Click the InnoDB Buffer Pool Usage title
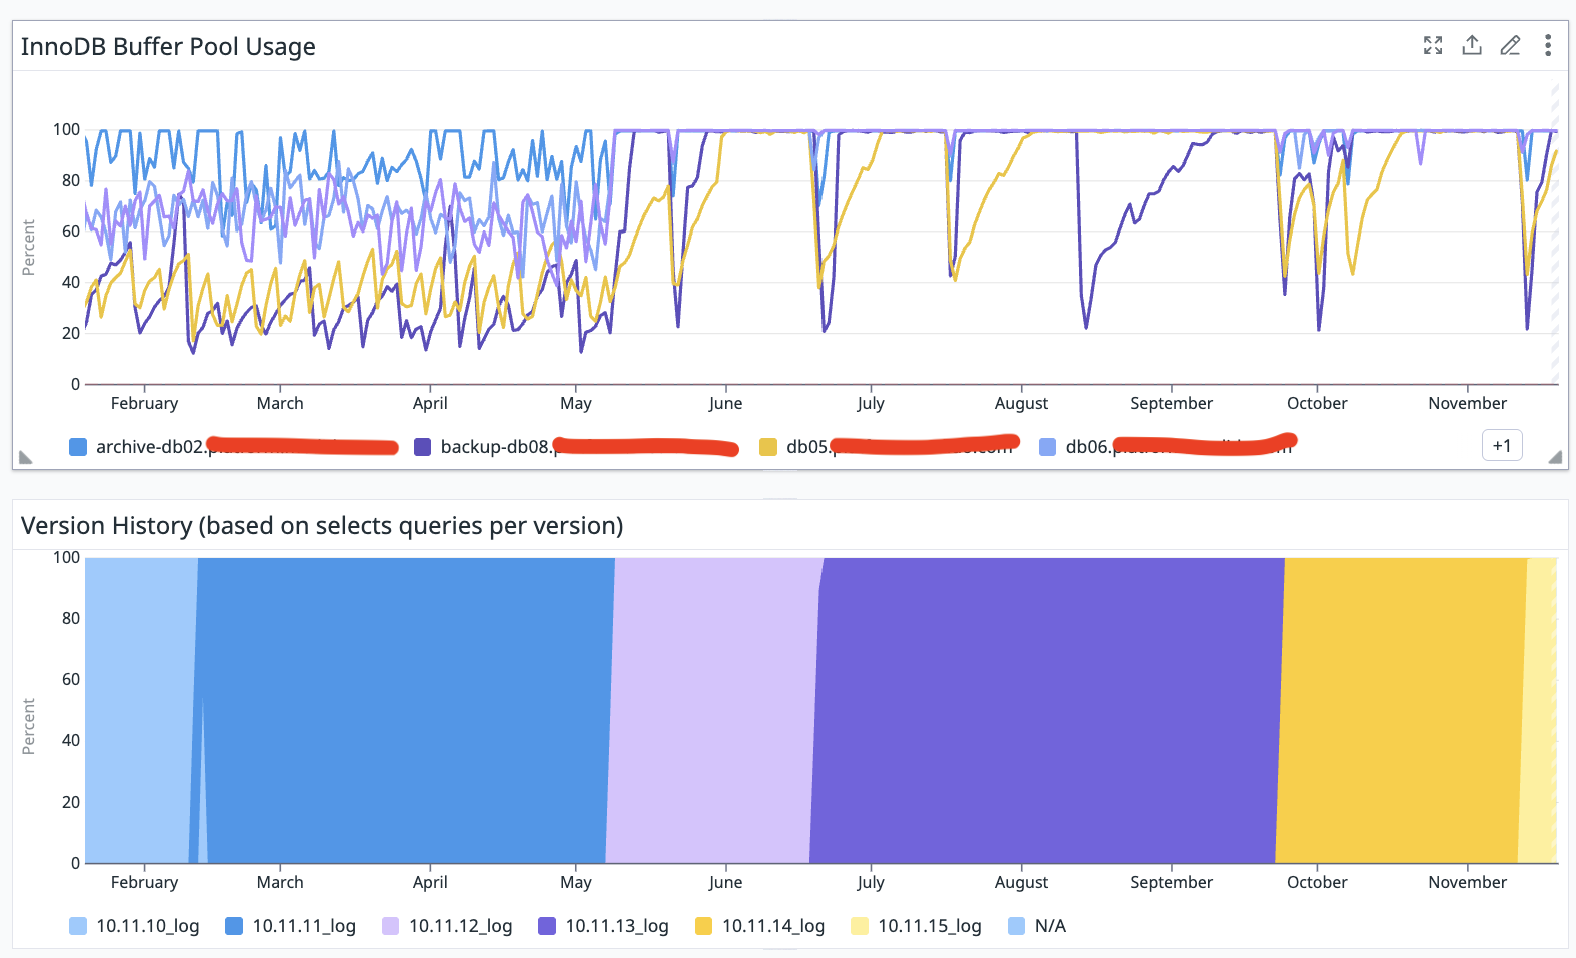This screenshot has height=958, width=1576. coord(168,47)
